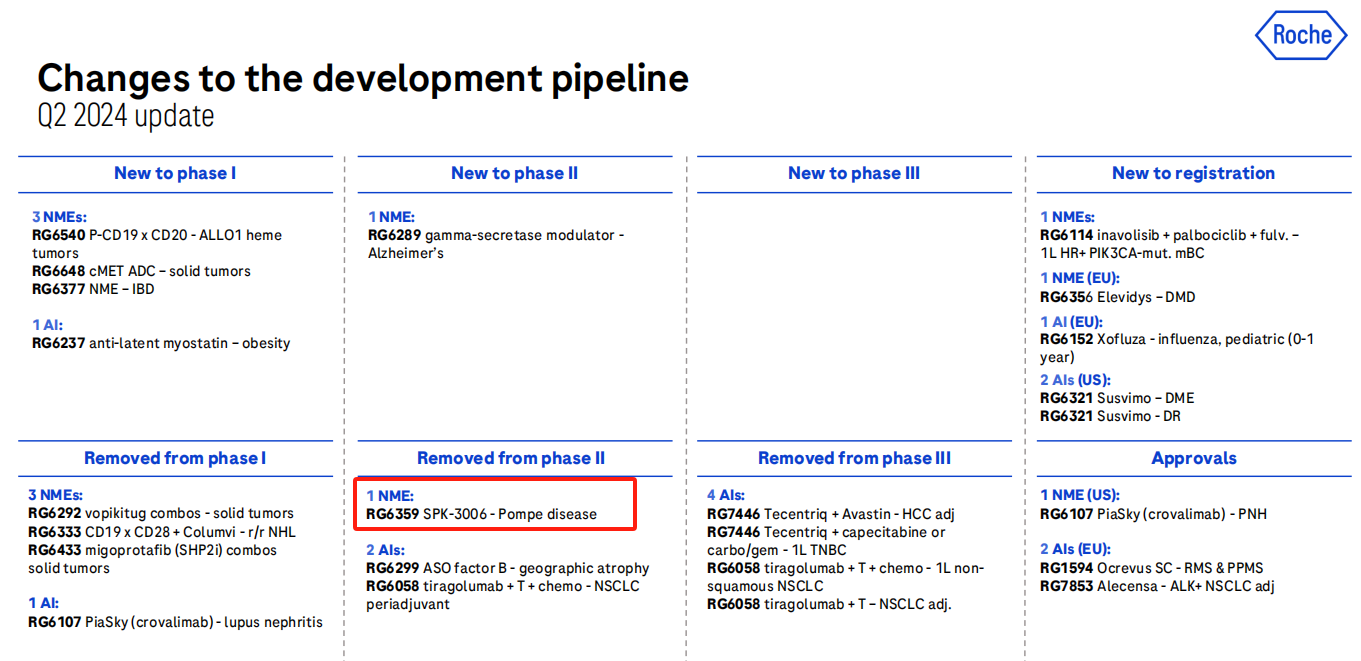Screen dimensions: 1361x661
Task: Select RG6321 Susvimo – DR entry
Action: pyautogui.click(x=1110, y=416)
